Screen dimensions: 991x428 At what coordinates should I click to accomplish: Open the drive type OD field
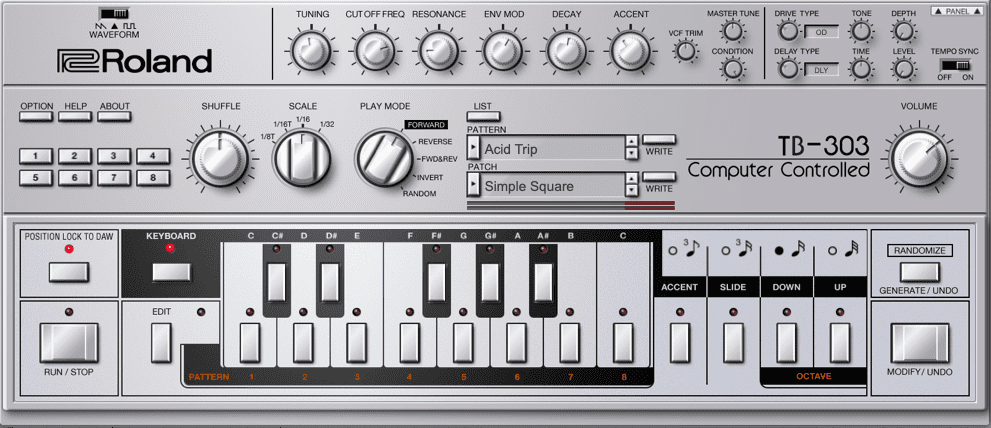pos(821,32)
